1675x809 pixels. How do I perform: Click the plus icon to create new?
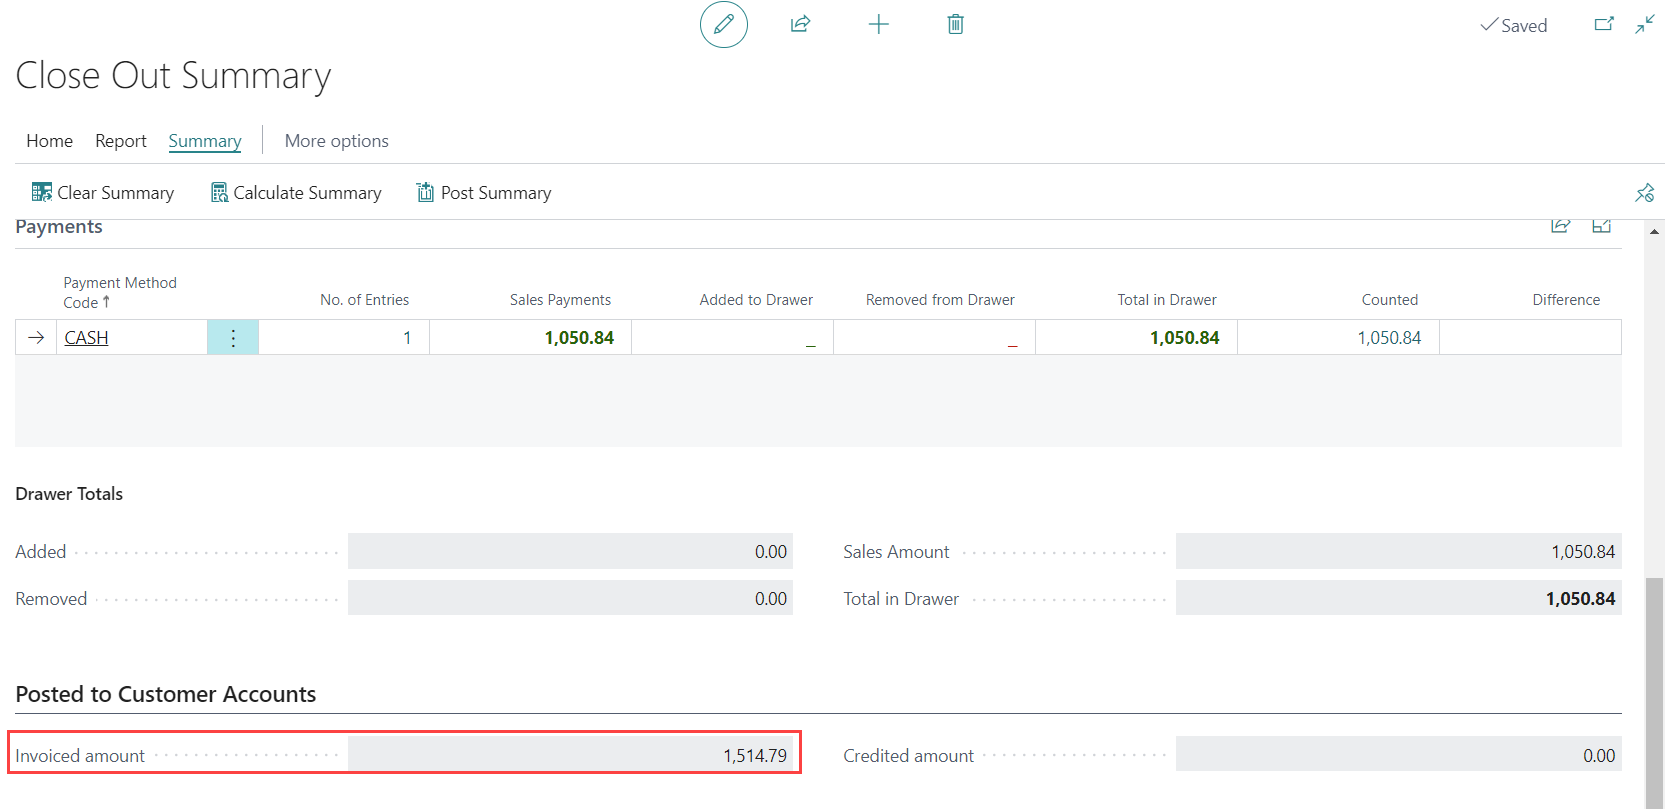pos(878,24)
